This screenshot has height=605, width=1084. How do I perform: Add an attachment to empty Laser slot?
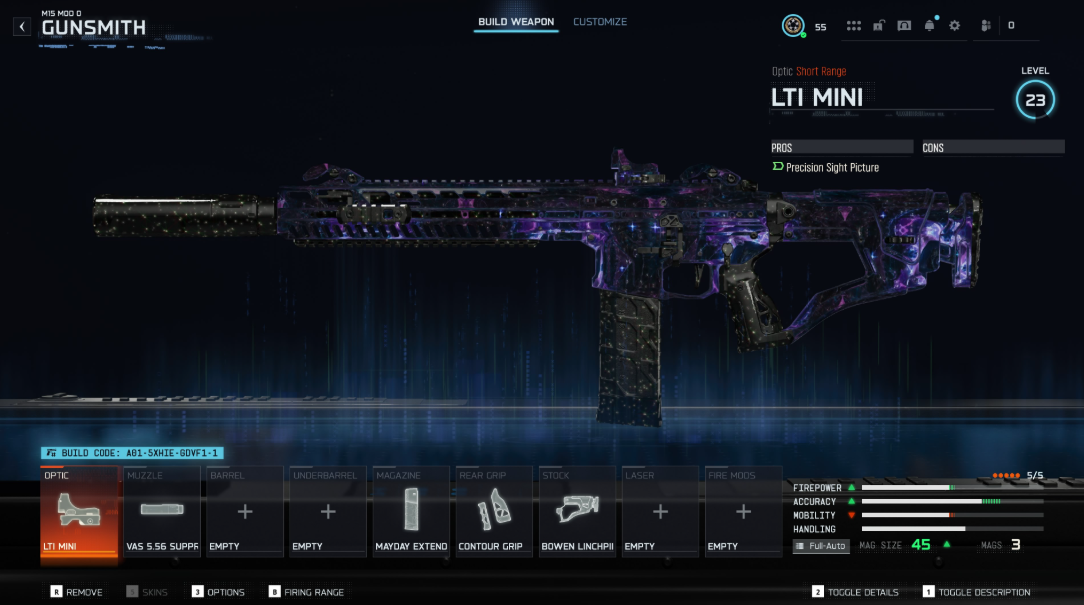pyautogui.click(x=660, y=510)
